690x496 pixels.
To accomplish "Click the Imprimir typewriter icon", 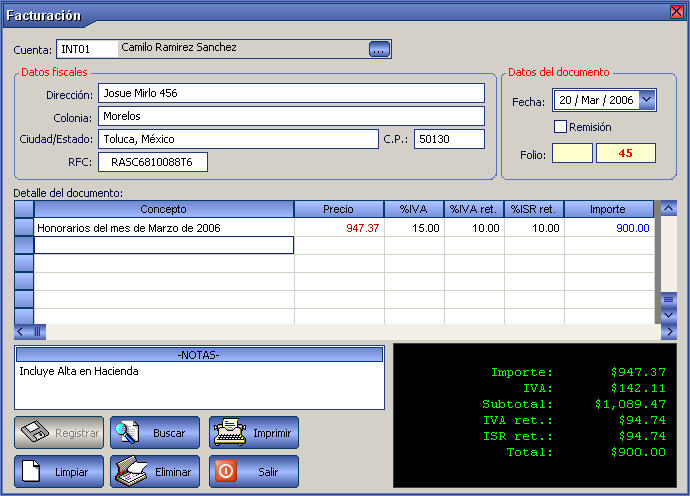I will [230, 432].
